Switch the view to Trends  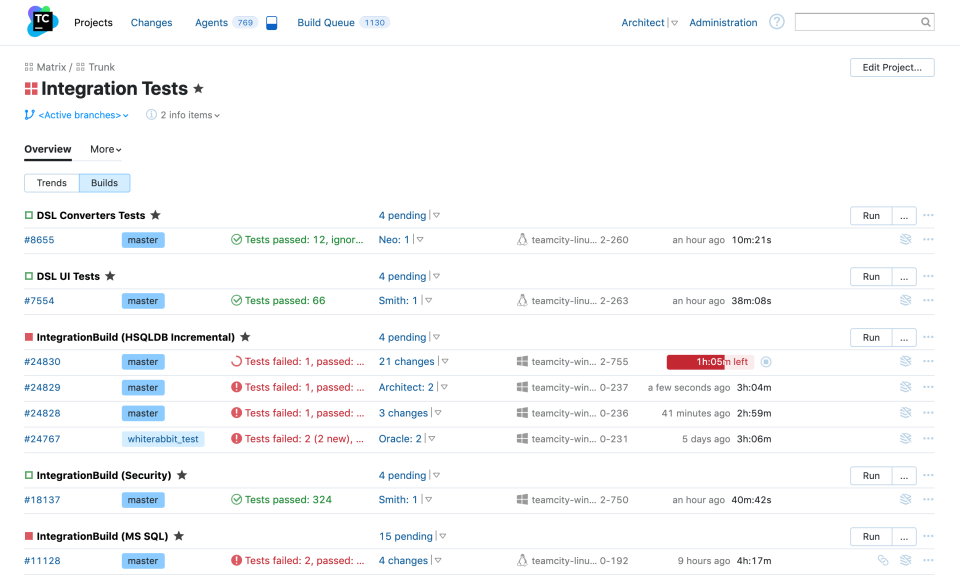pos(52,183)
